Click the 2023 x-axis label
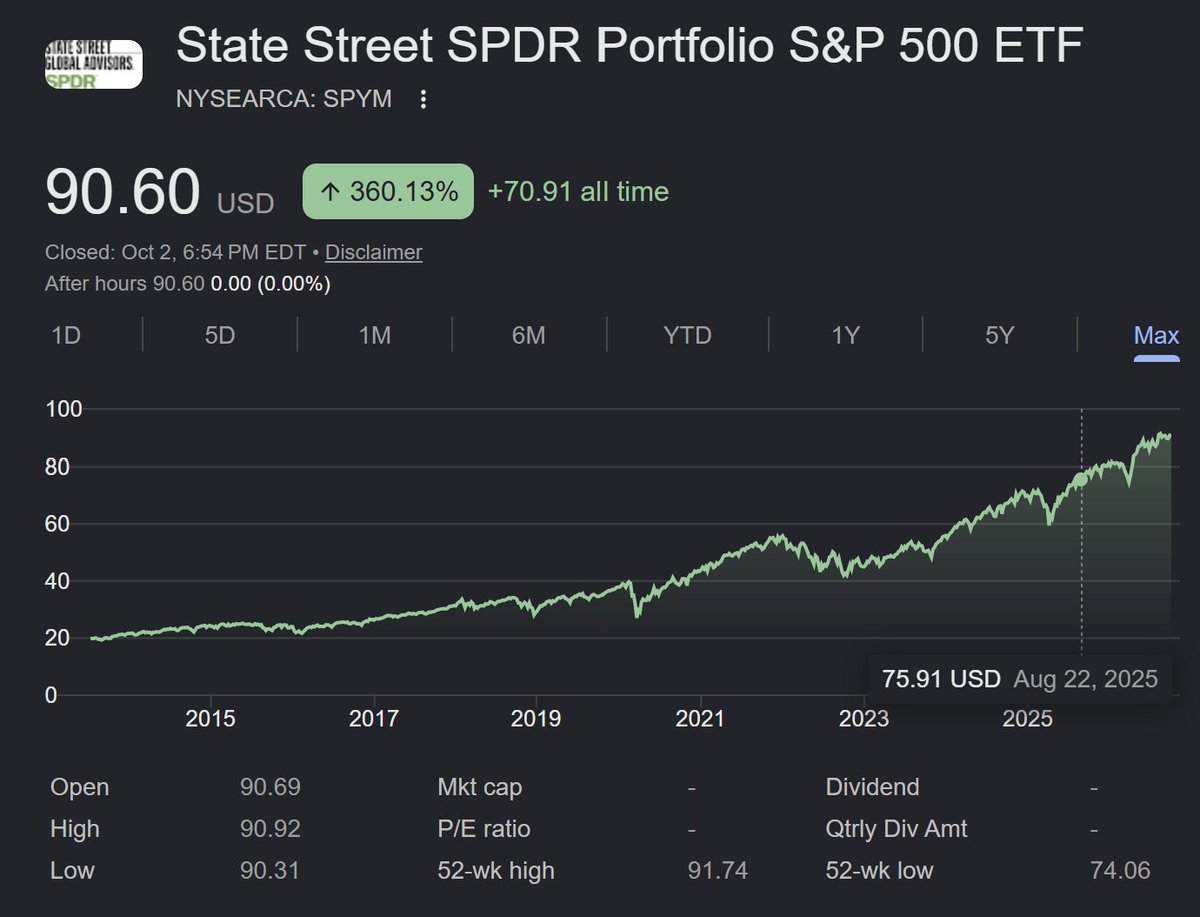Screen dimensions: 1200x917 click(x=864, y=719)
